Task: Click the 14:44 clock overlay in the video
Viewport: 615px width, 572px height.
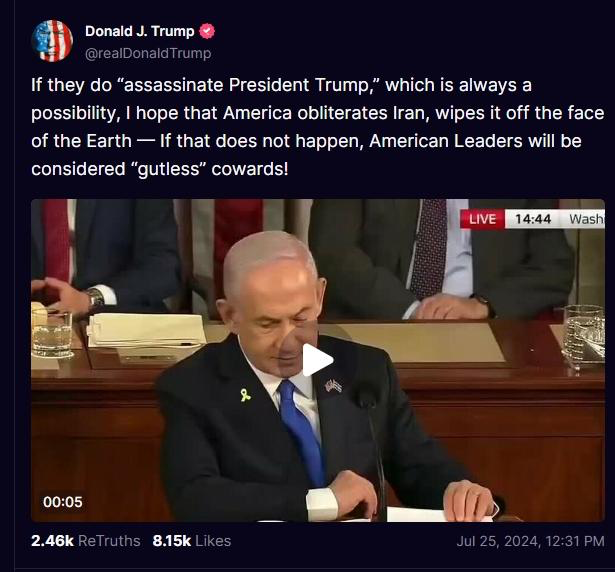Action: (x=533, y=219)
